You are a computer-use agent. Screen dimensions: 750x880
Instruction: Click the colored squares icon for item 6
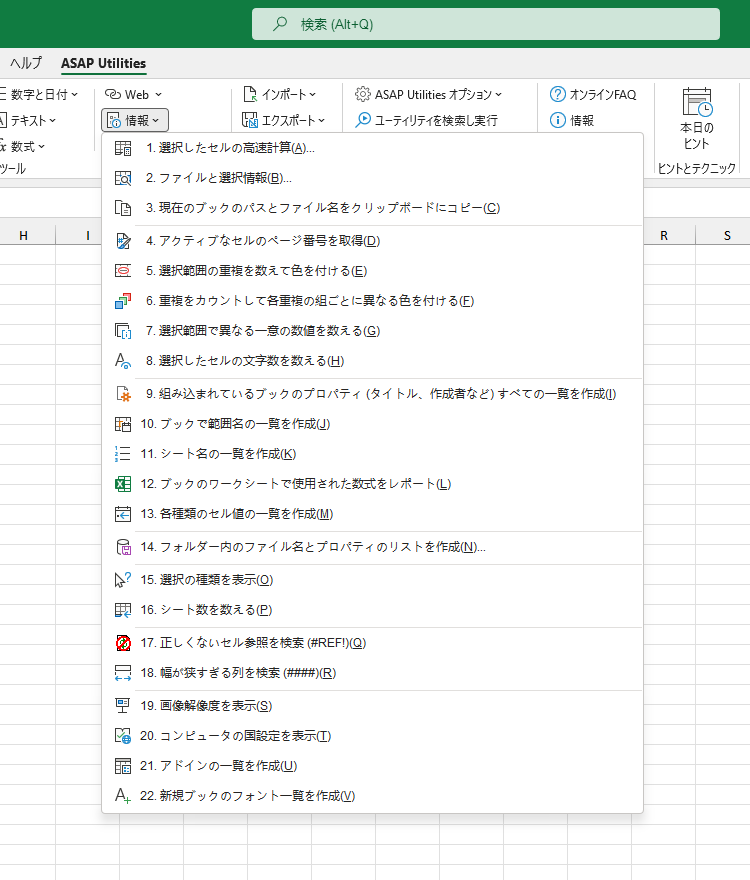[123, 301]
